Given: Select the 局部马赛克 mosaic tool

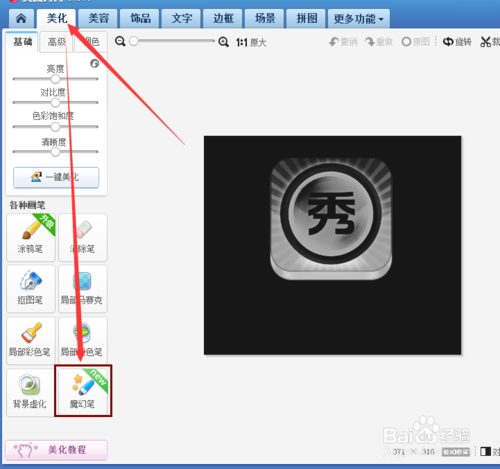Looking at the screenshot, I should (x=83, y=289).
